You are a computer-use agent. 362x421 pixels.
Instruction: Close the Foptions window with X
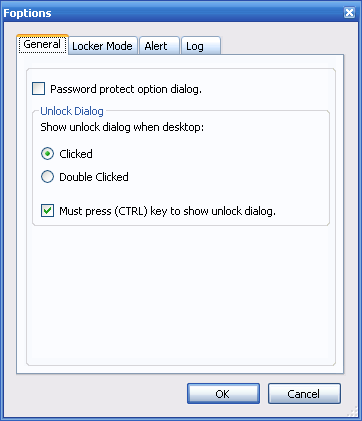pos(349,13)
